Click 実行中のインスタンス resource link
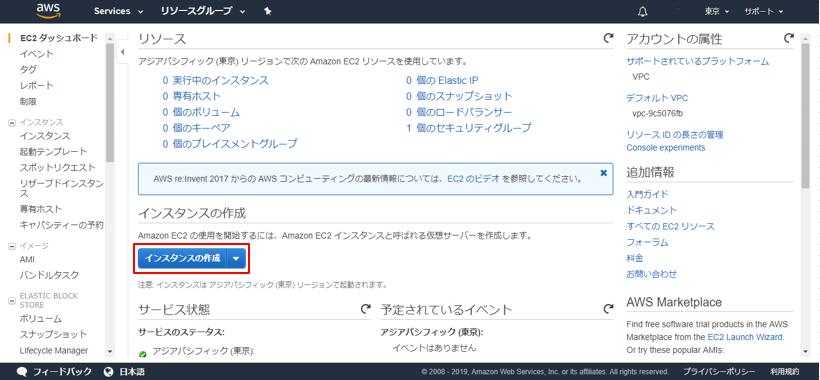This screenshot has height=380, width=820. (x=221, y=80)
